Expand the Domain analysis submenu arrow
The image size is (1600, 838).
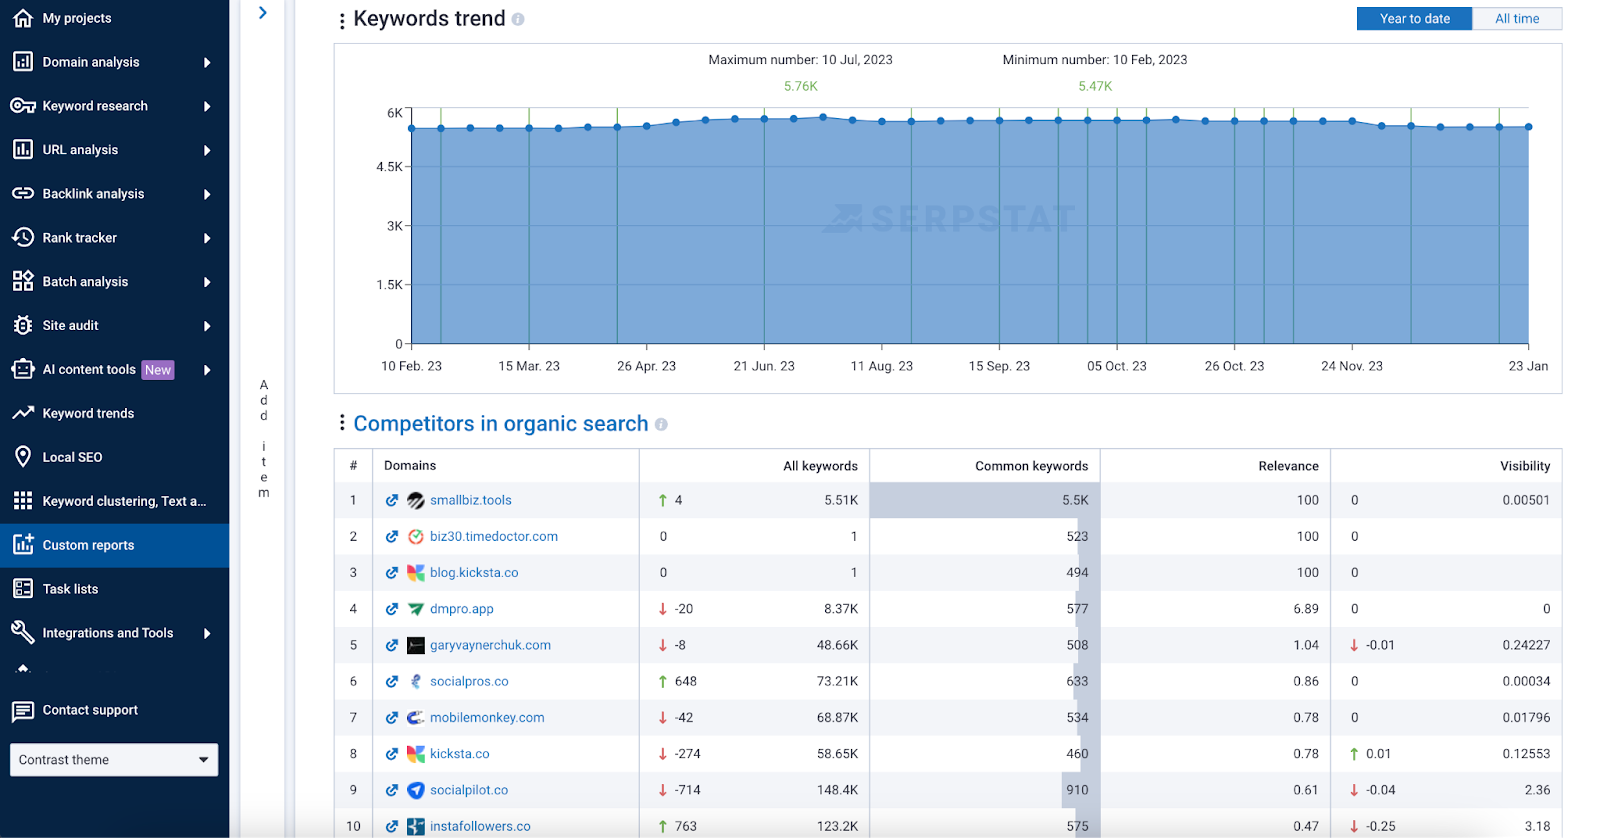click(x=207, y=62)
